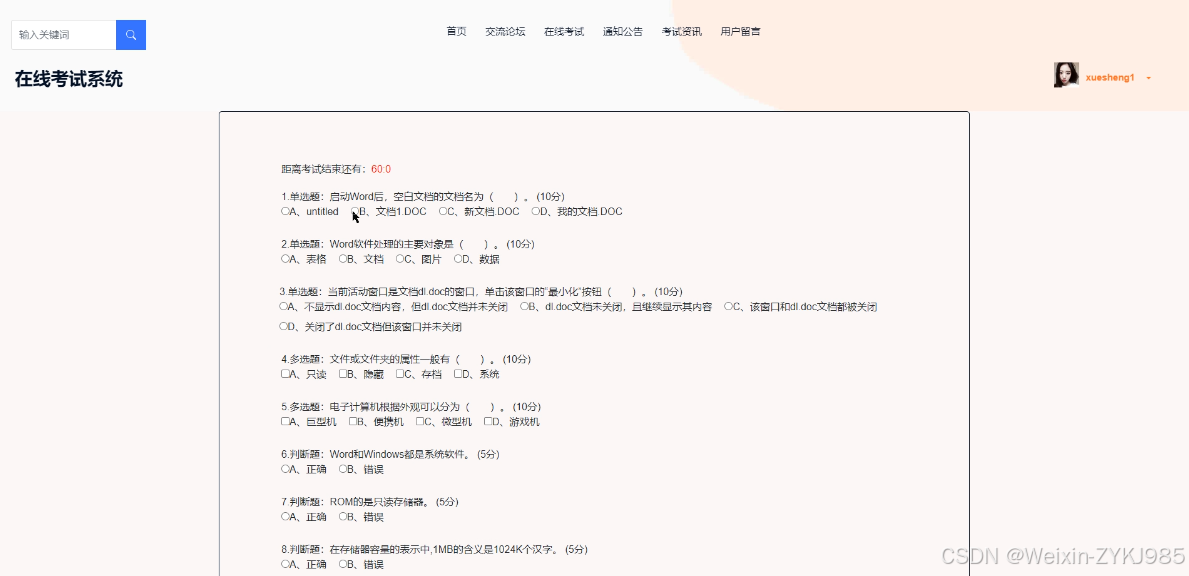Click question 5 text about 电子计算机 appearance
Screen dimensions: 1189x576
pyautogui.click(x=411, y=406)
